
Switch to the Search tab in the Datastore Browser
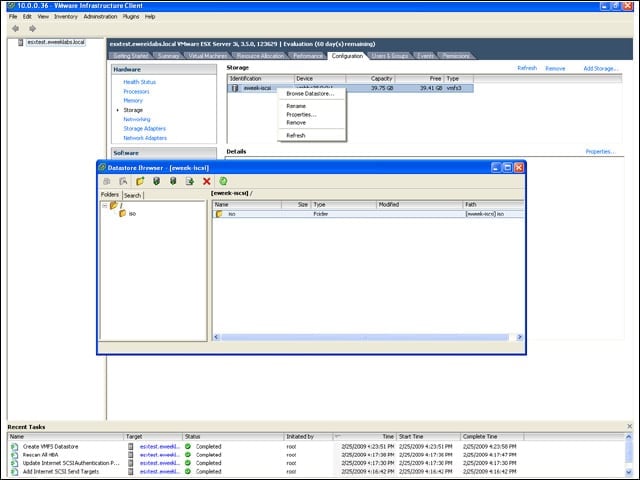click(x=132, y=196)
